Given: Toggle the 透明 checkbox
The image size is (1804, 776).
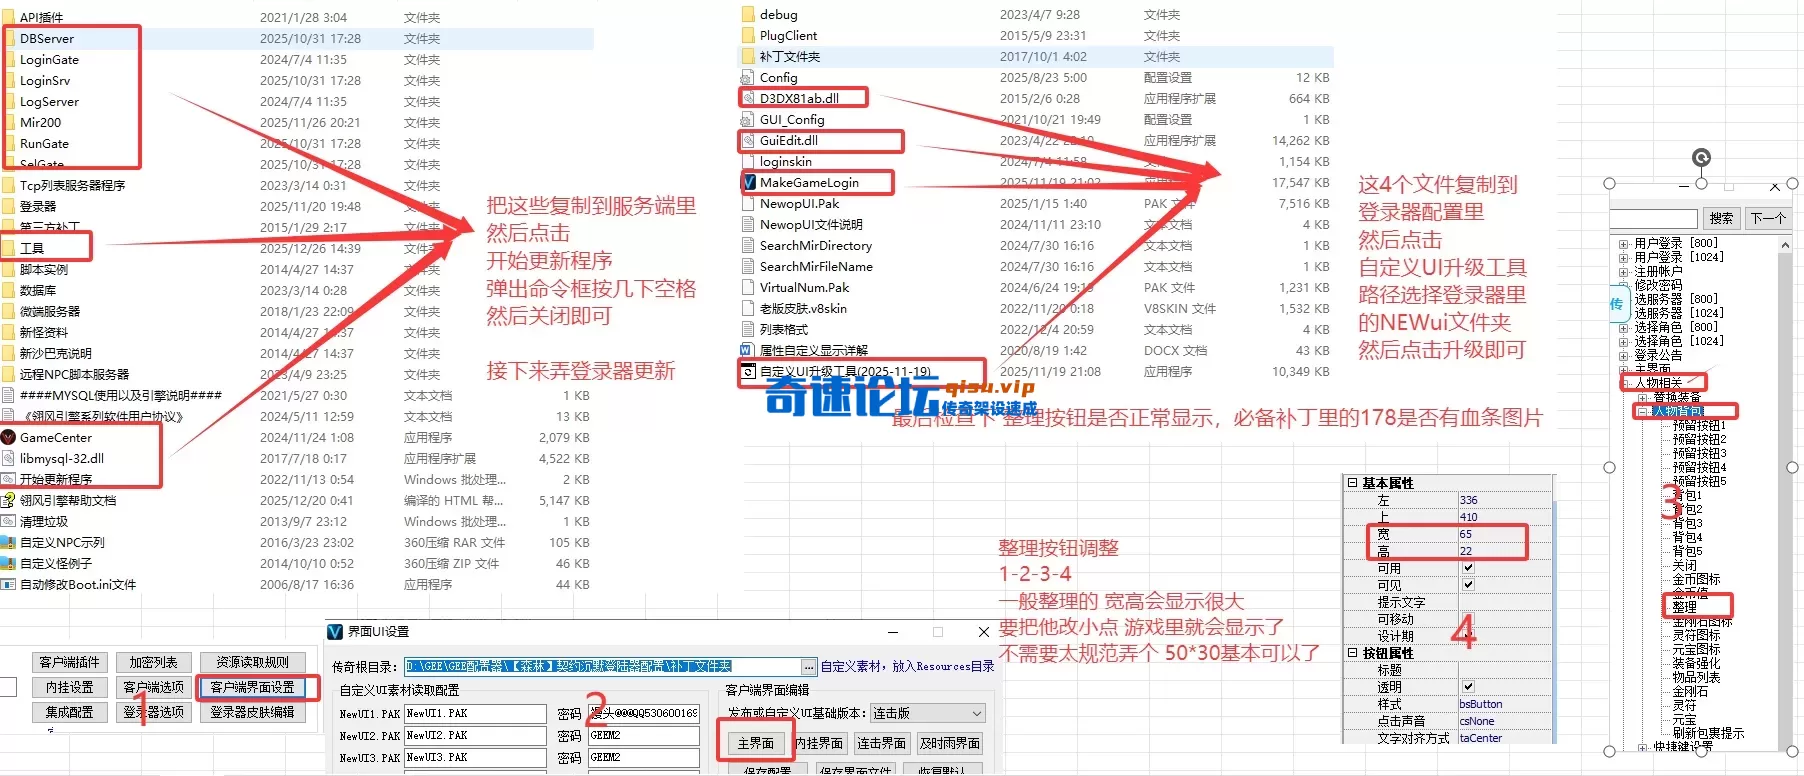Looking at the screenshot, I should 1468,687.
